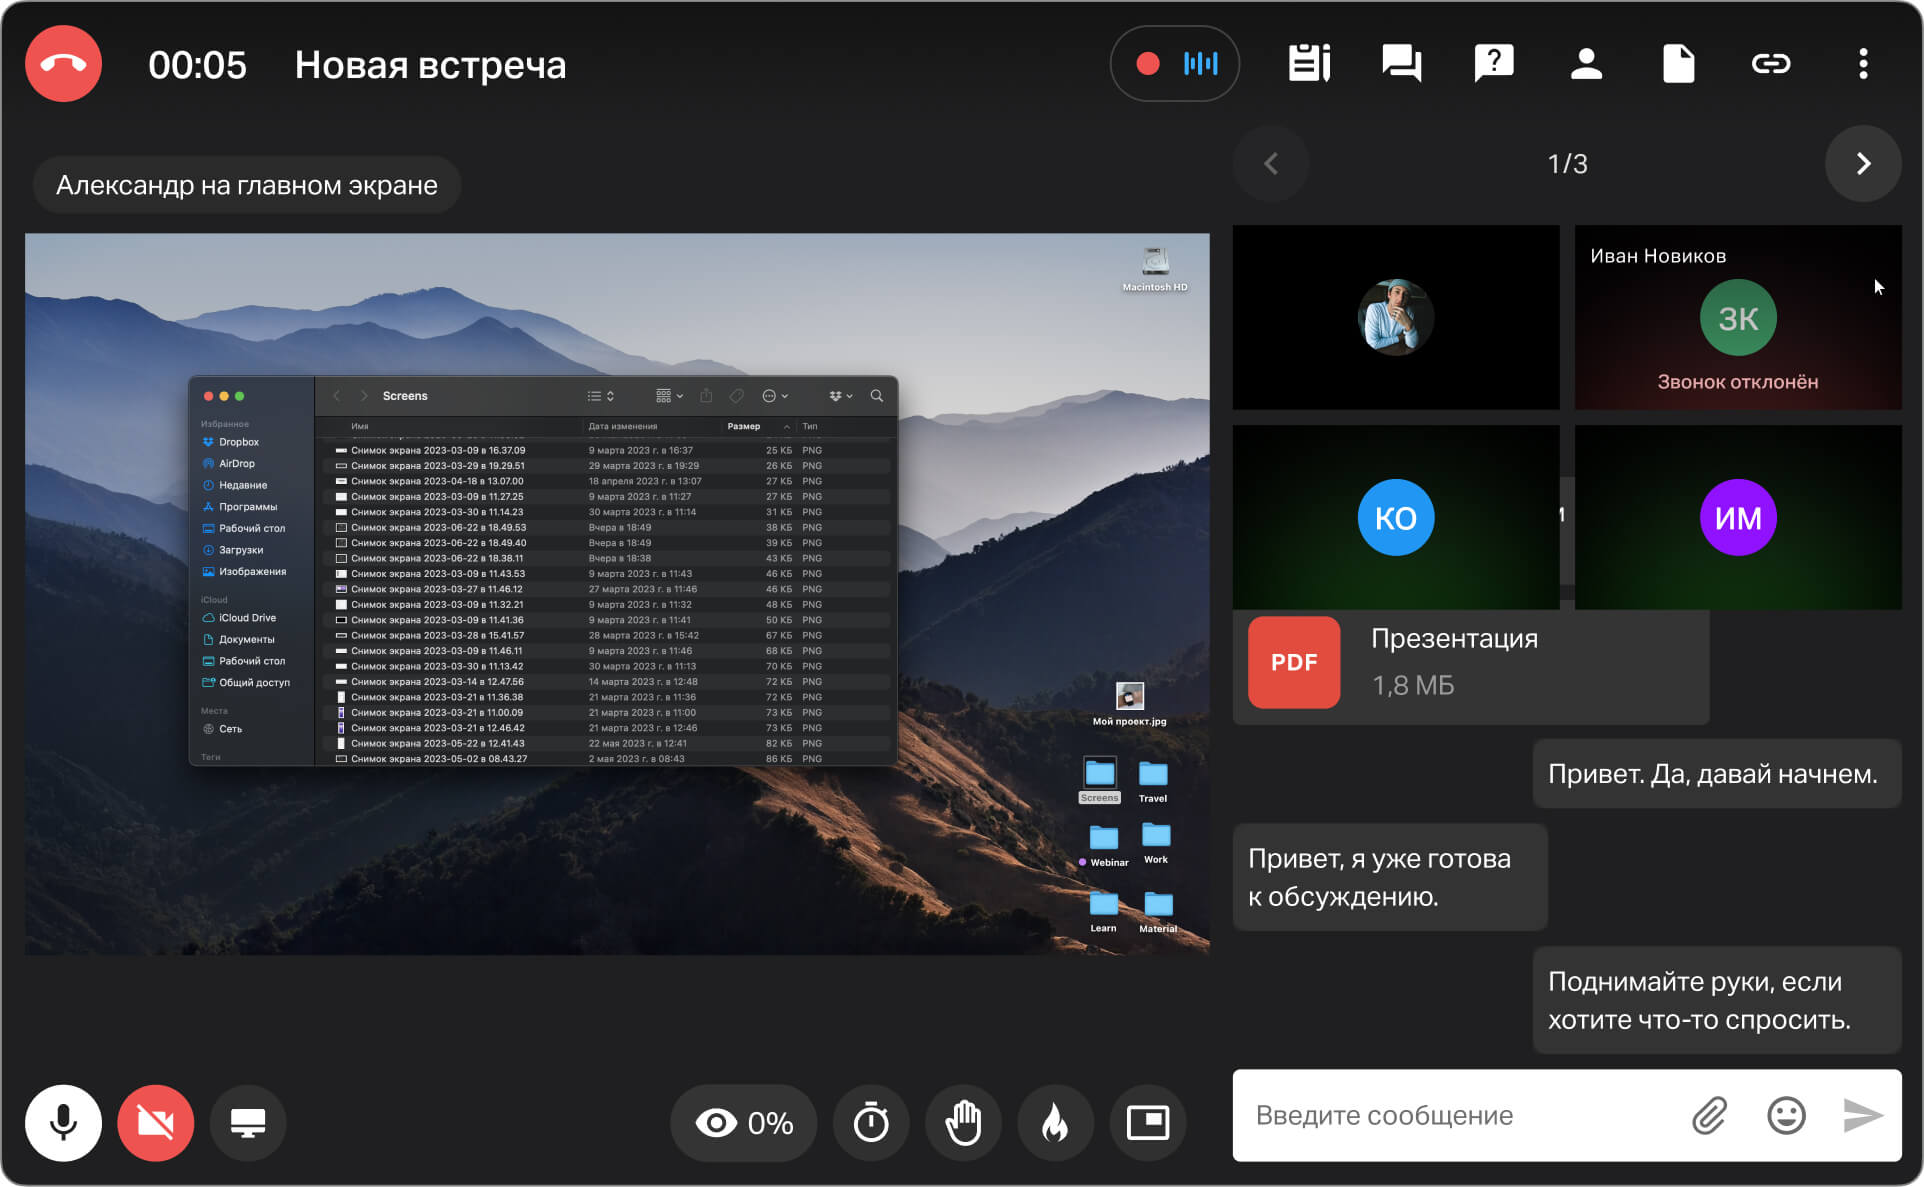This screenshot has height=1187, width=1924.
Task: Focus the Введите сообщение message field
Action: (x=1460, y=1115)
